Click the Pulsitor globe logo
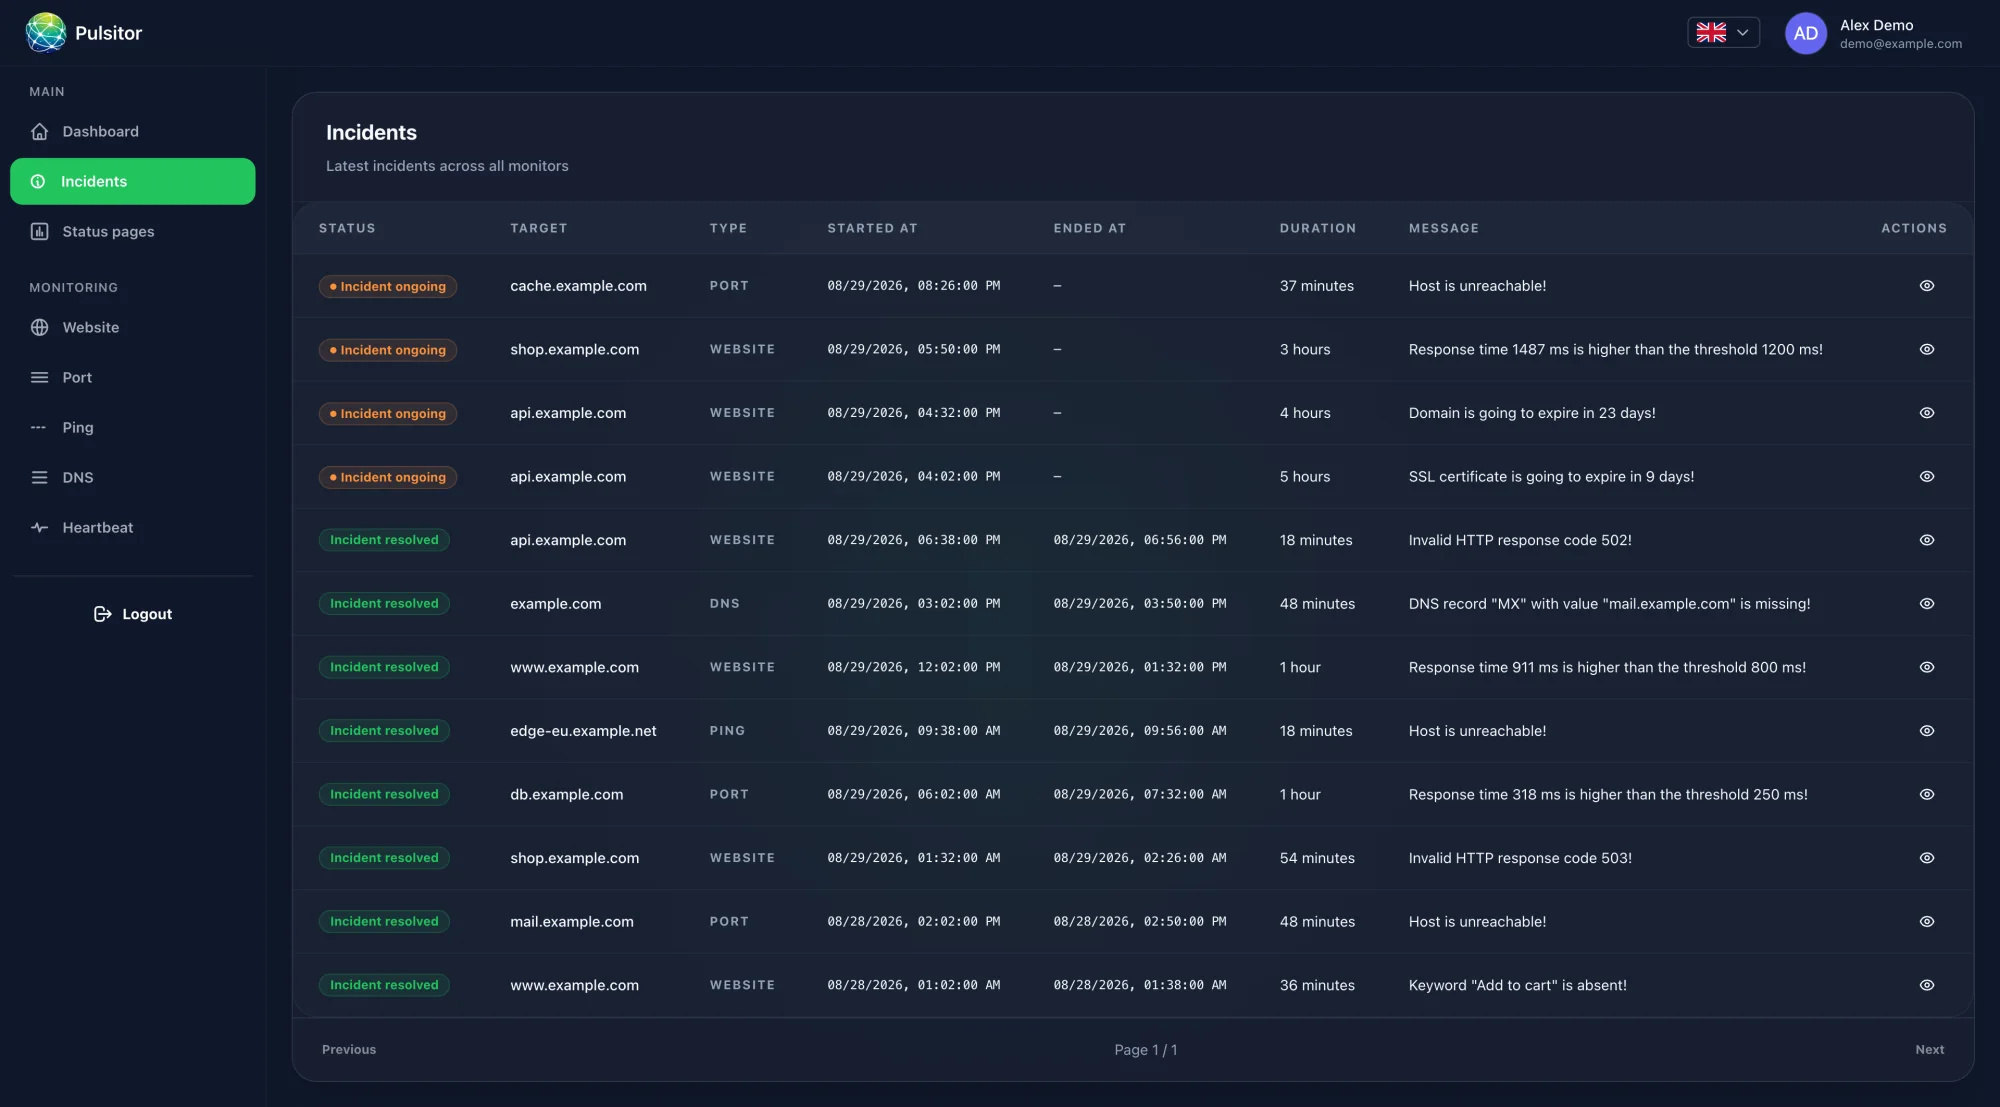Image resolution: width=2000 pixels, height=1107 pixels. [46, 33]
